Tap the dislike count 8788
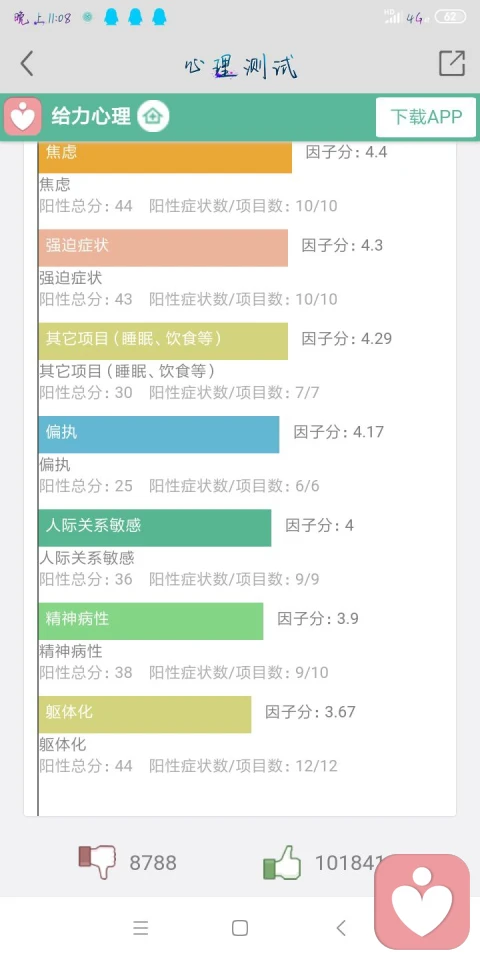480x960 pixels. [152, 863]
